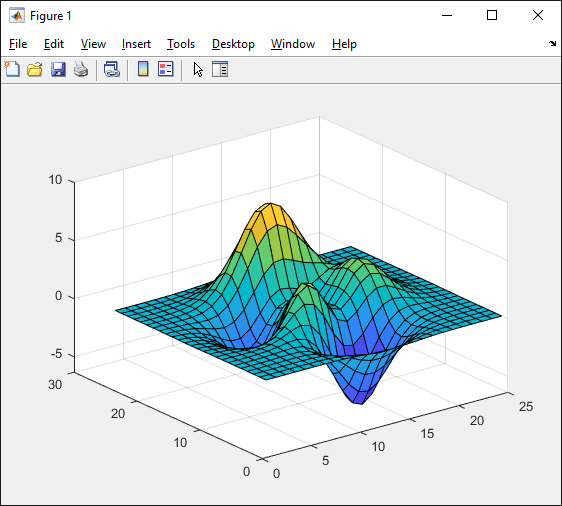
Task: Click the New Figure toolbar icon
Action: point(12,69)
